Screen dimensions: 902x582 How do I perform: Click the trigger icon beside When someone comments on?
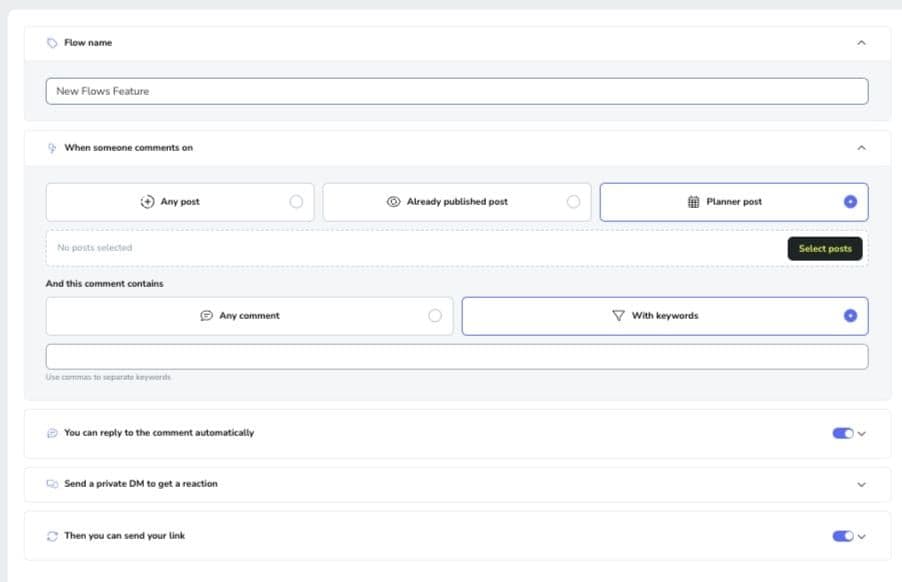[x=52, y=148]
